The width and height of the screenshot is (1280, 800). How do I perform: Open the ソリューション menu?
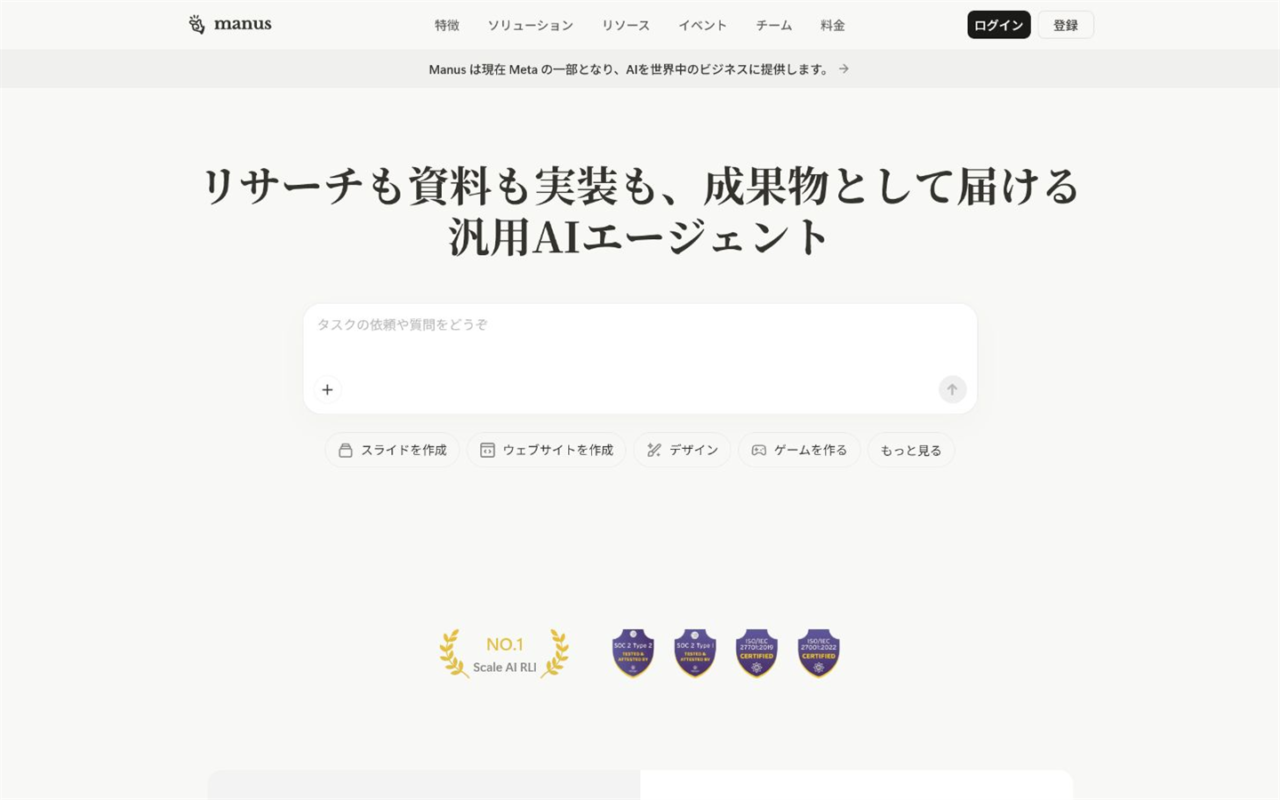[531, 25]
